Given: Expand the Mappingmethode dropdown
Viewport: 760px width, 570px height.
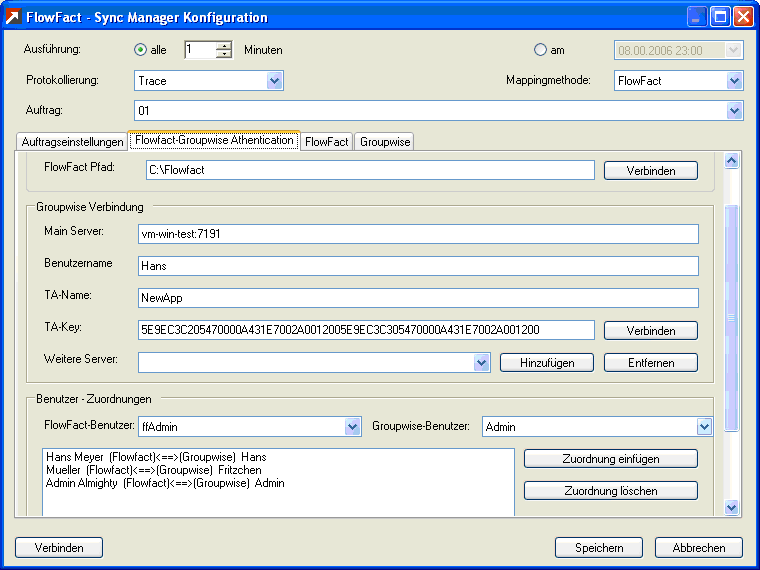Looking at the screenshot, I should tap(734, 81).
